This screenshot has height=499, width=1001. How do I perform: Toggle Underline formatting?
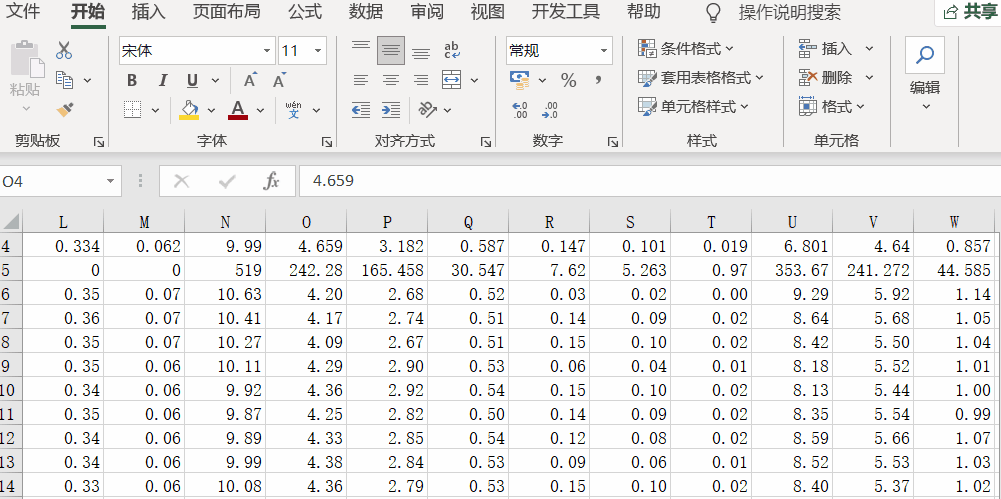click(192, 80)
